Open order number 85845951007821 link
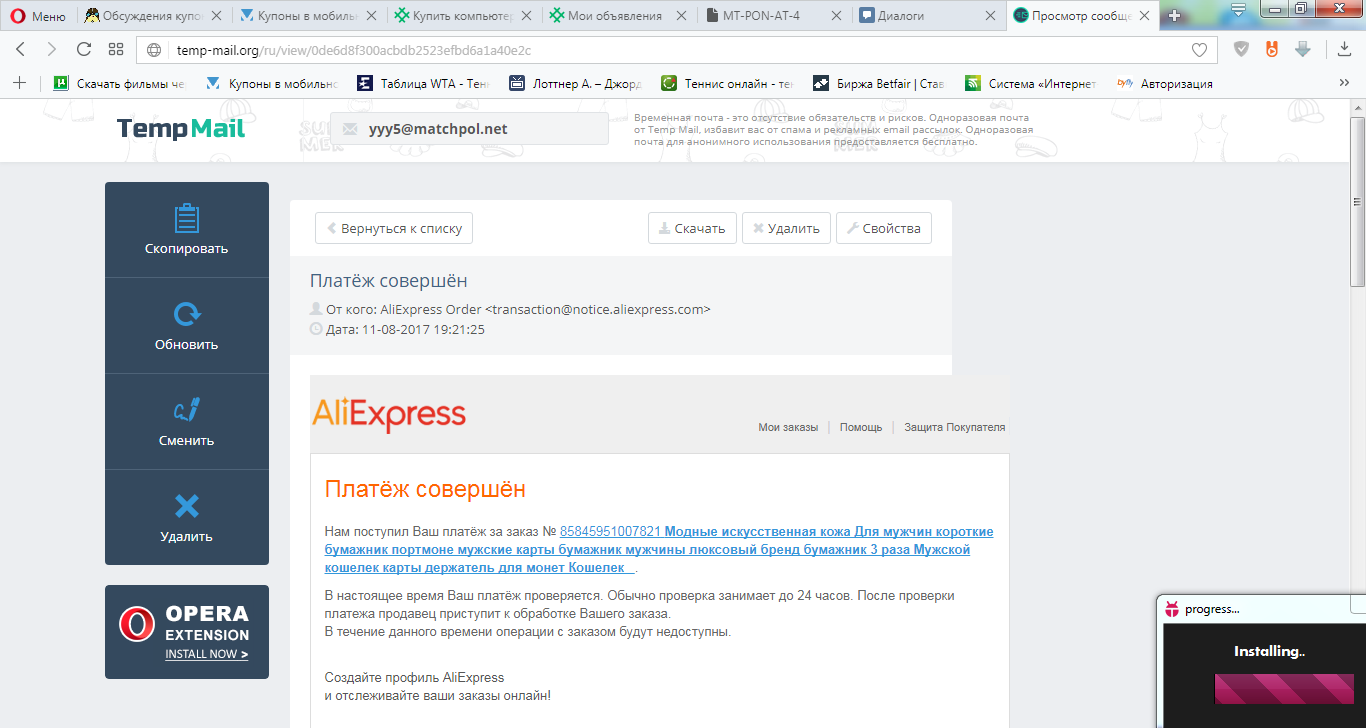Image resolution: width=1366 pixels, height=728 pixels. pos(611,531)
